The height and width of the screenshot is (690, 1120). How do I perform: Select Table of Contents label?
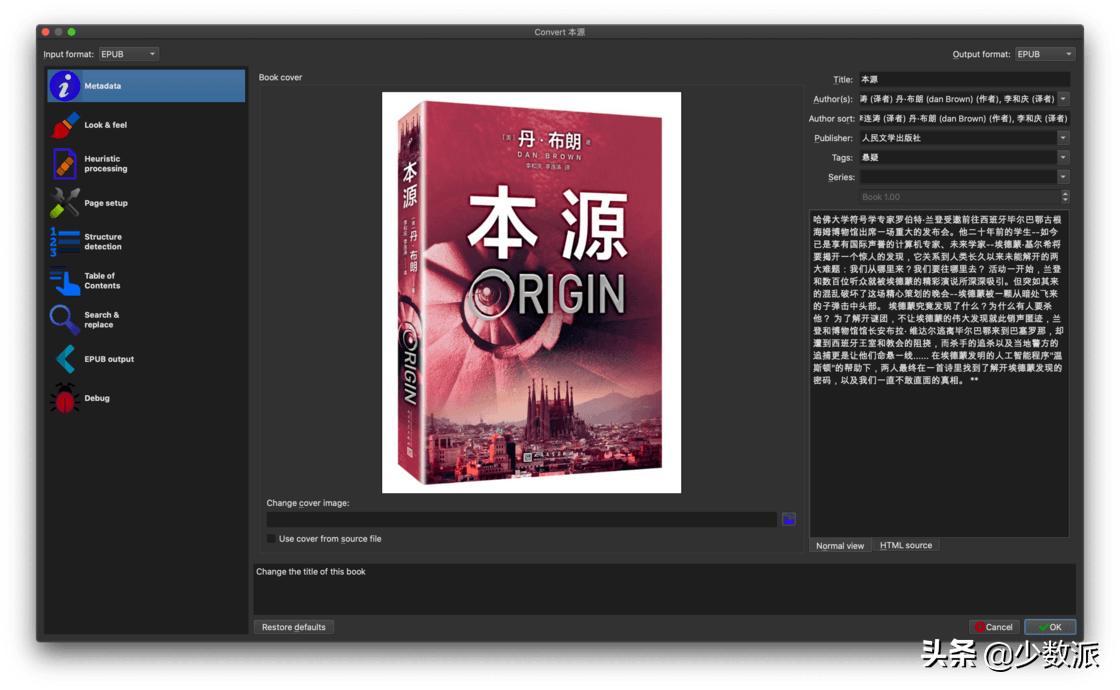tap(102, 281)
